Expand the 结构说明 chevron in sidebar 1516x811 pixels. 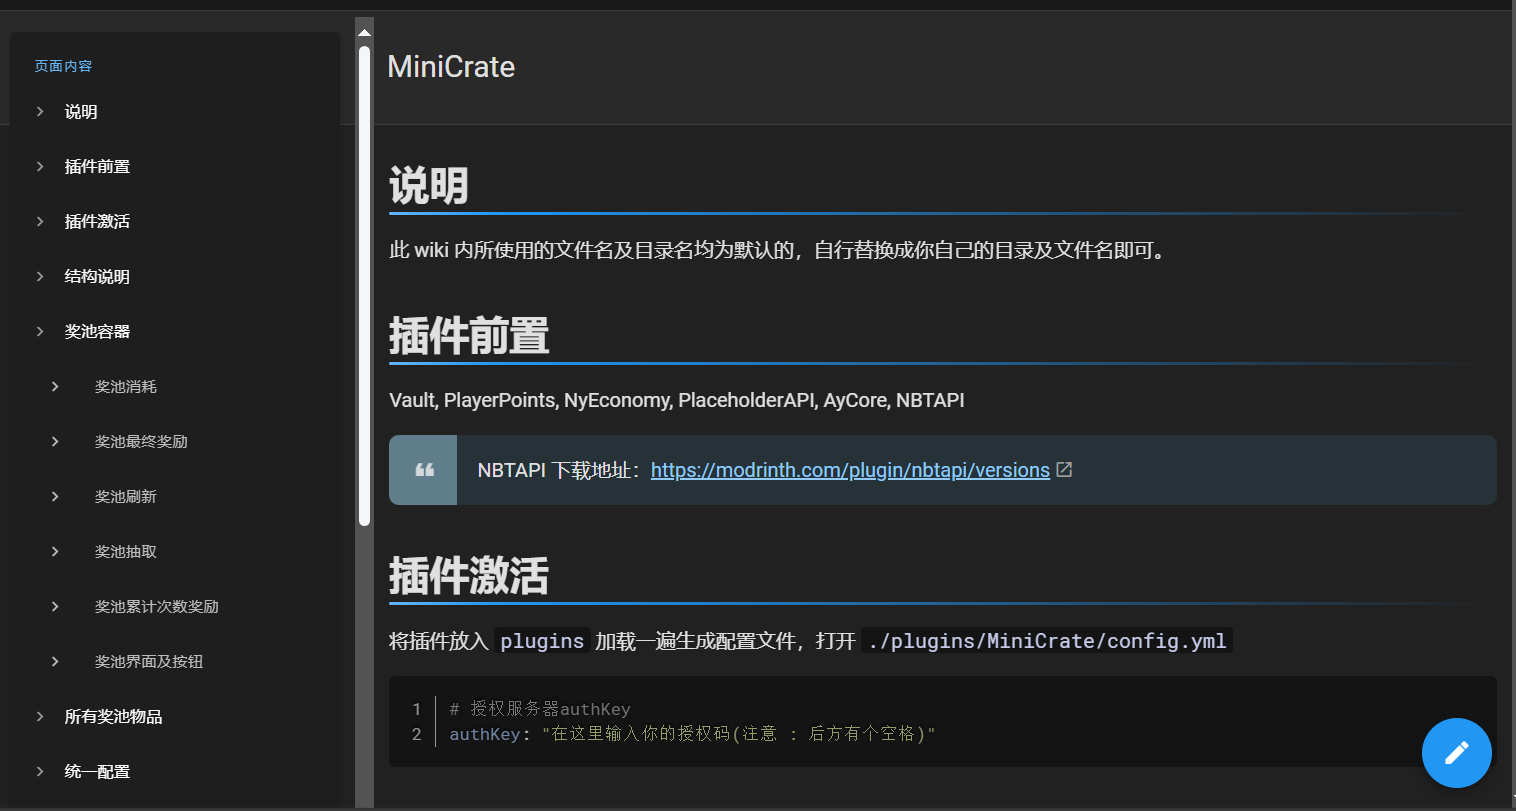point(40,277)
